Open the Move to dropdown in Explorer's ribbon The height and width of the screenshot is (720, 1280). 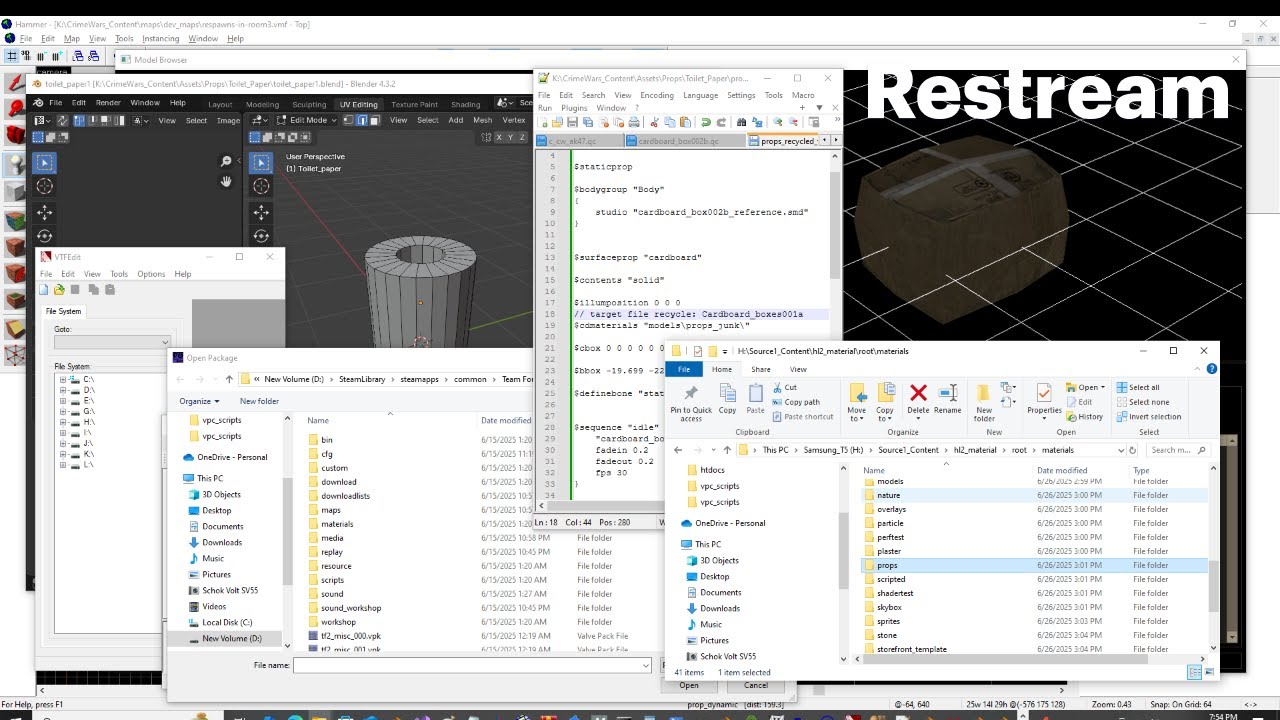click(856, 401)
